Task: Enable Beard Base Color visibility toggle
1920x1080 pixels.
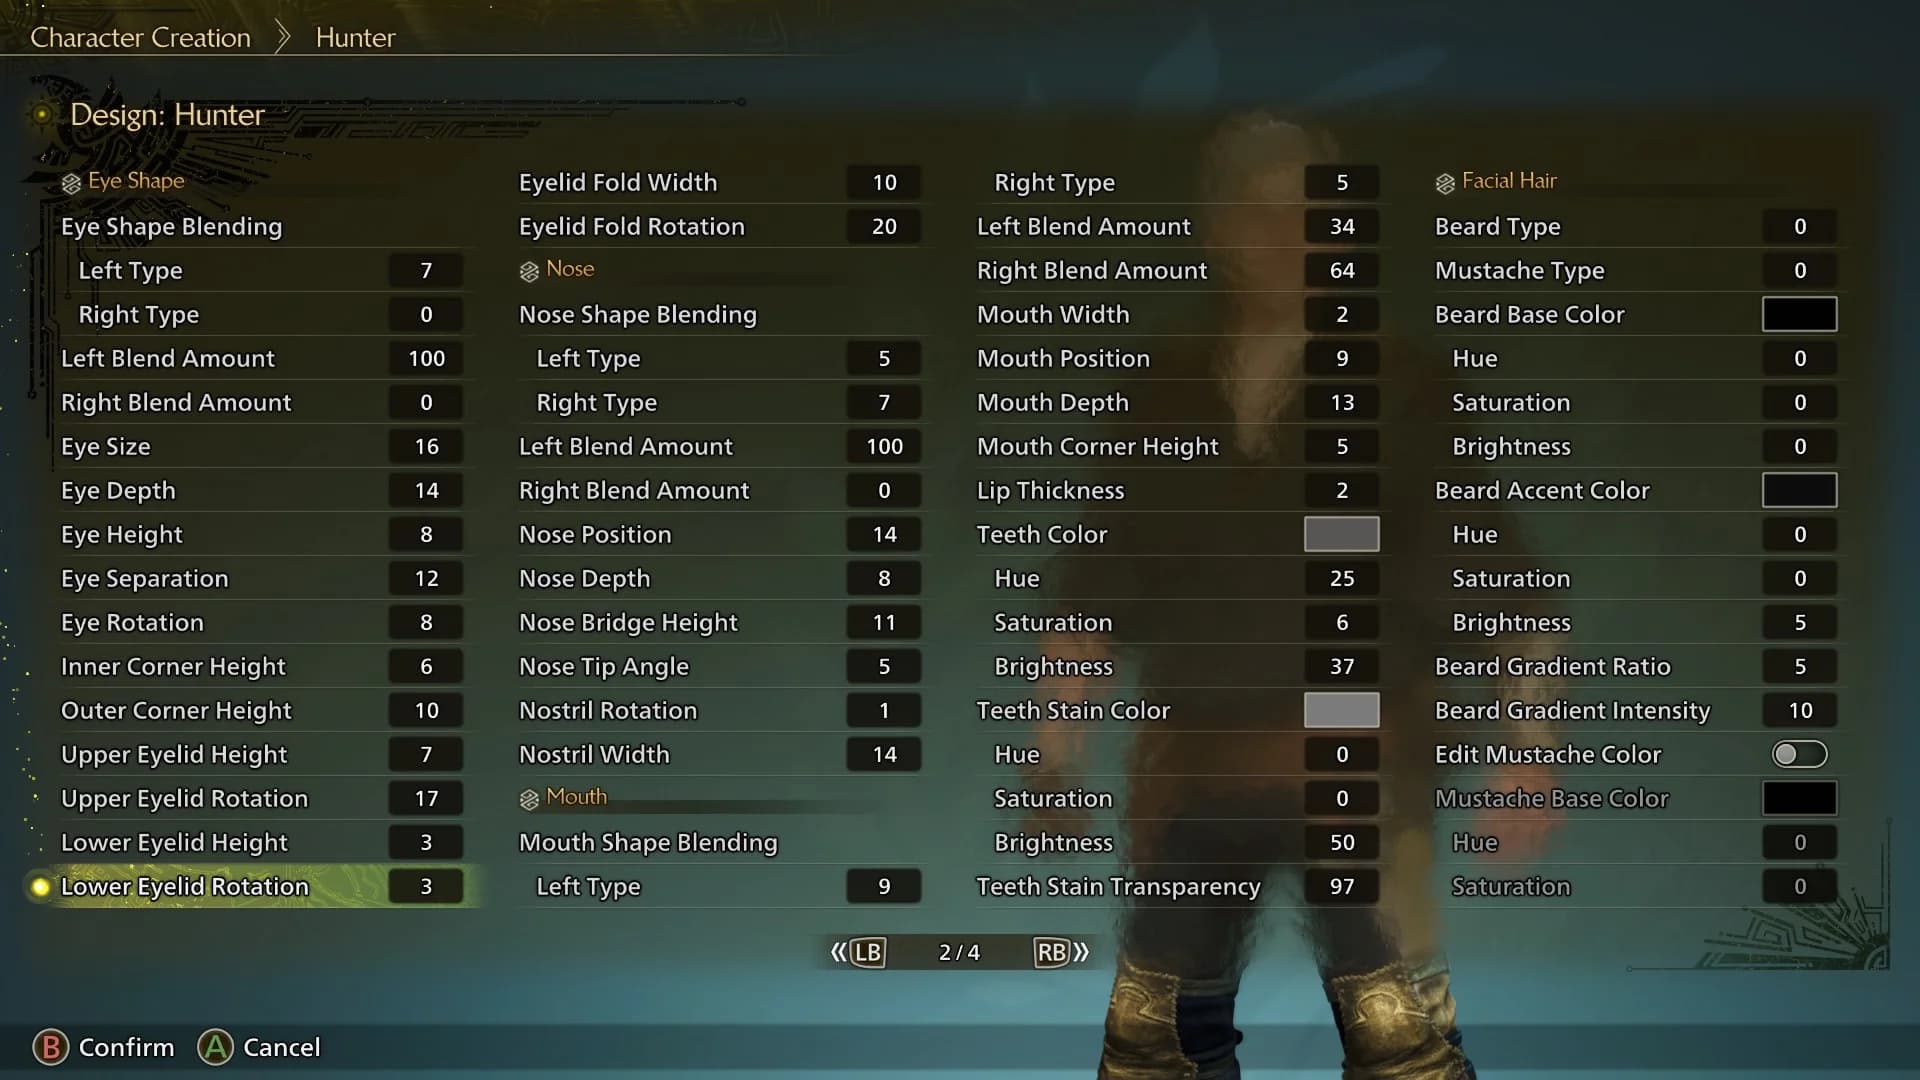Action: tap(1799, 314)
